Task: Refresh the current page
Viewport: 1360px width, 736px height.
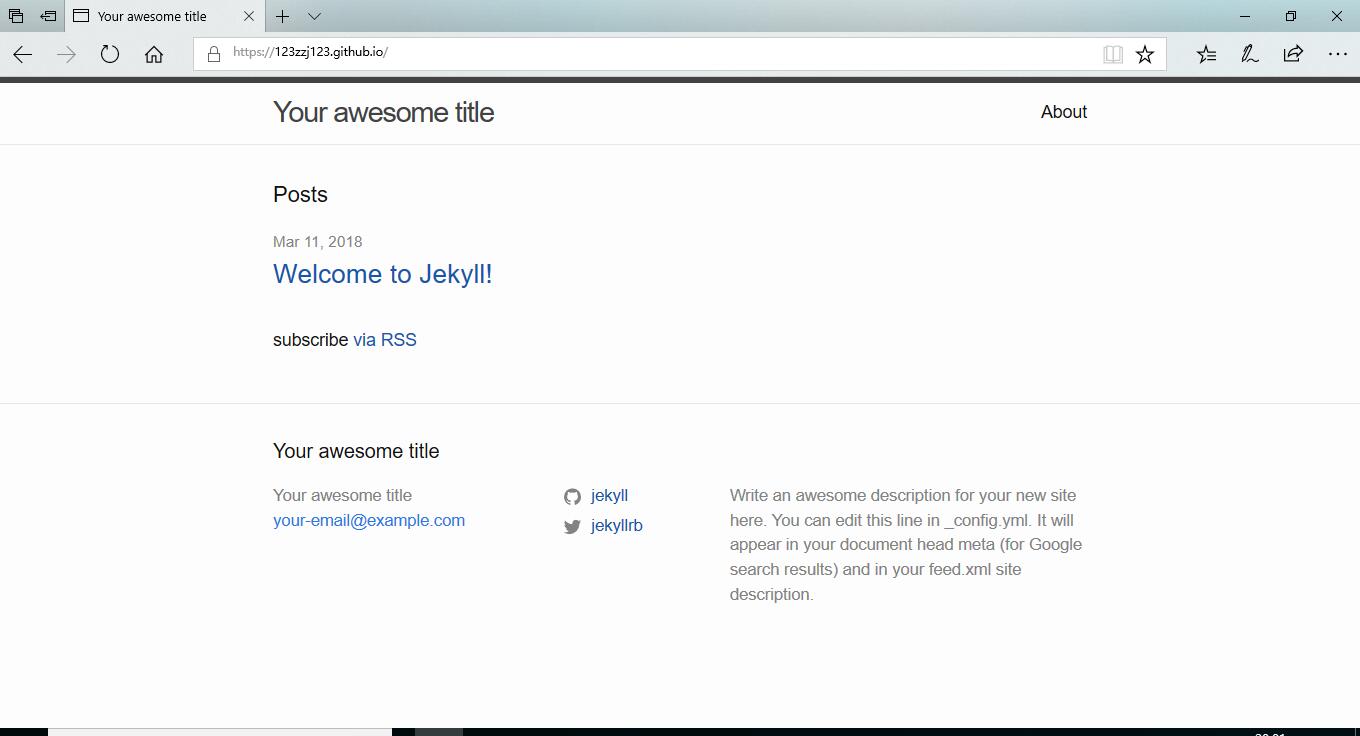Action: pos(110,54)
